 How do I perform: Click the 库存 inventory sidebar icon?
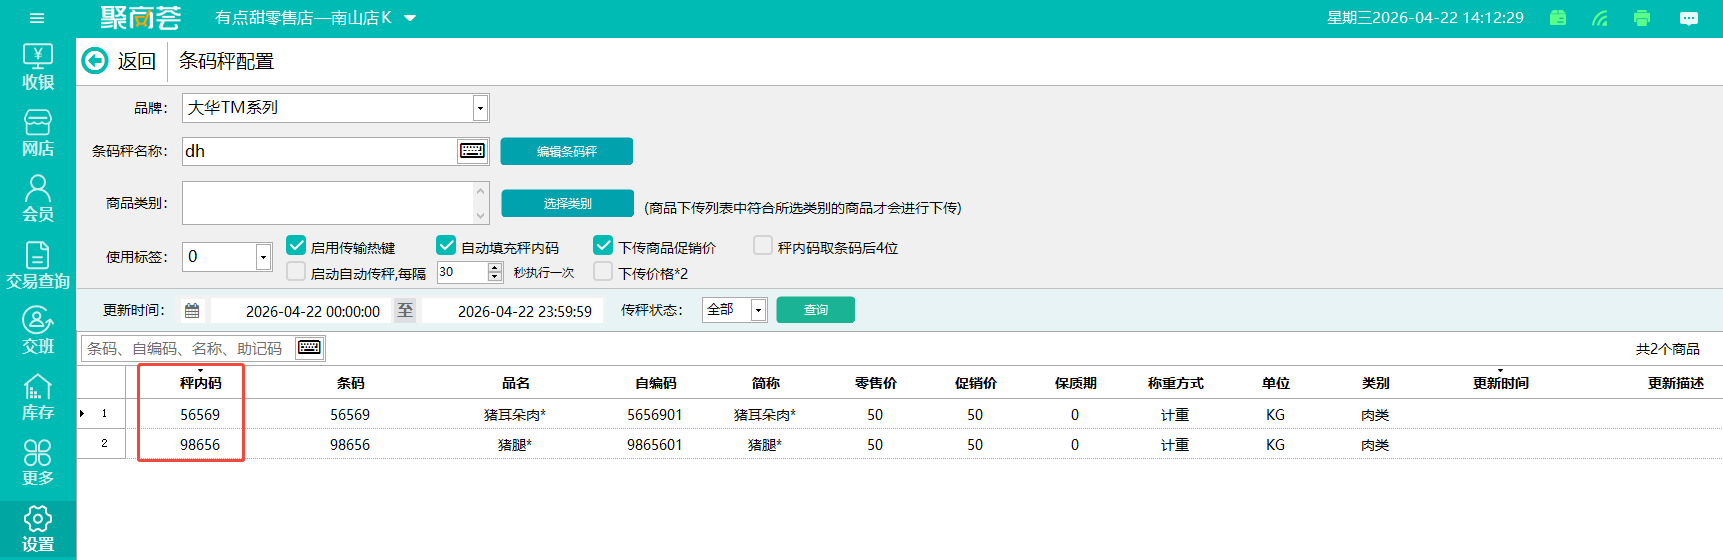coord(38,397)
